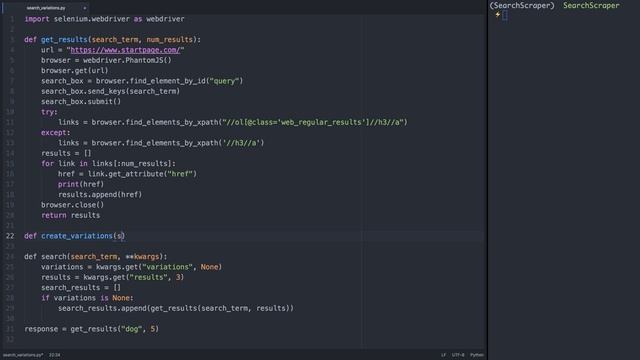
Task: Click the "dog" string on line 31
Action: click(x=131, y=329)
